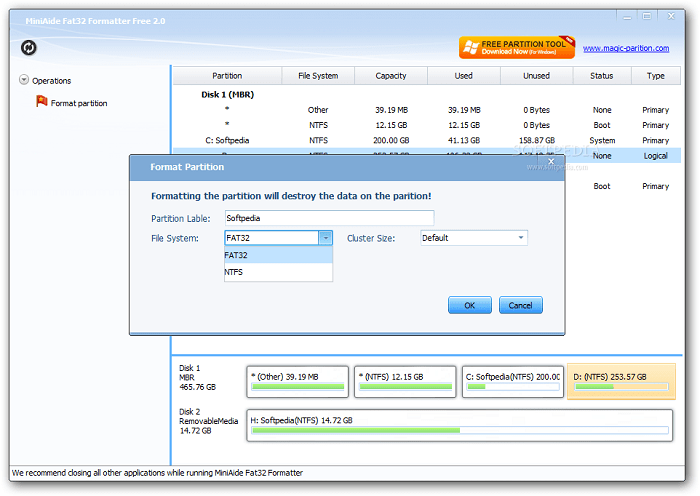Select the *(Other) 39.19 MB disk block
Image resolution: width=700 pixels, height=496 pixels.
(297, 381)
